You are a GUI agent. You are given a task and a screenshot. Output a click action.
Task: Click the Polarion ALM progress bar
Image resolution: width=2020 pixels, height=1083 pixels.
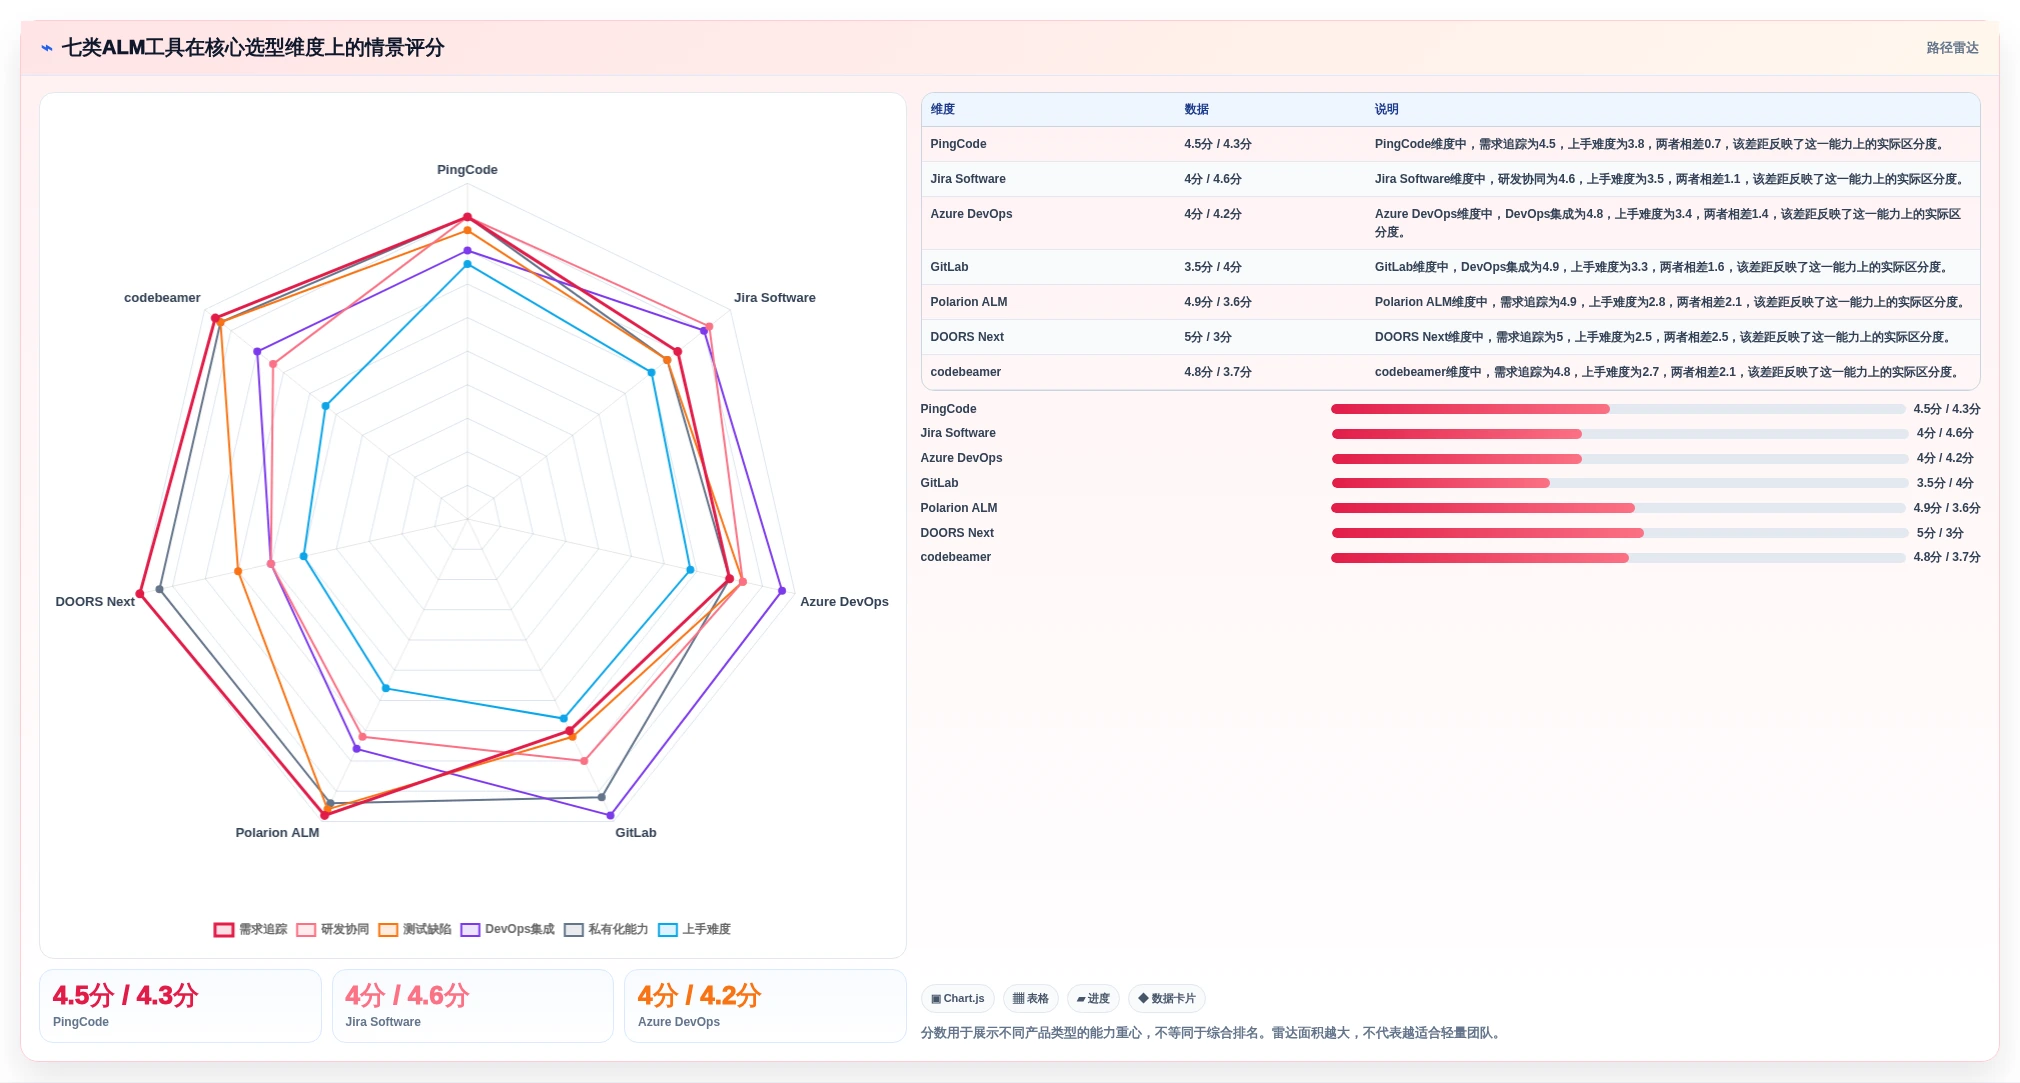1618,508
